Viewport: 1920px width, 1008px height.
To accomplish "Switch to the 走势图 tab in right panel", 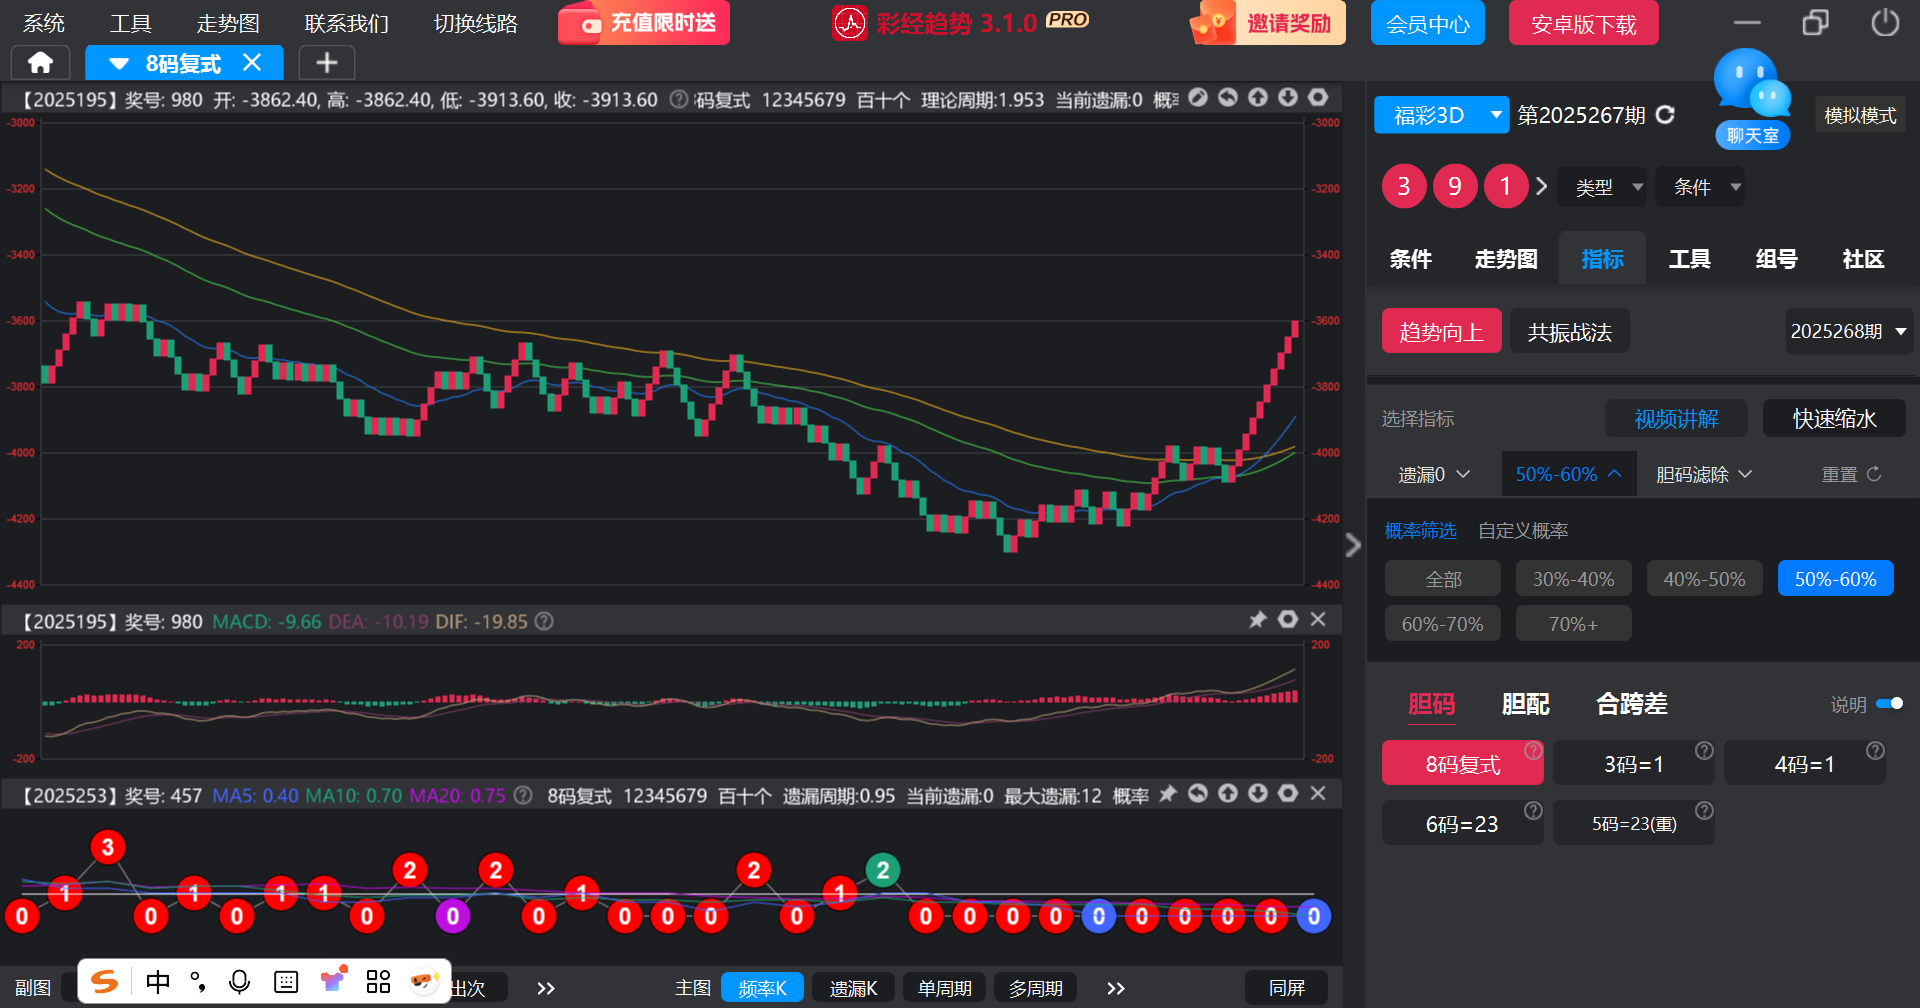I will tap(1505, 259).
